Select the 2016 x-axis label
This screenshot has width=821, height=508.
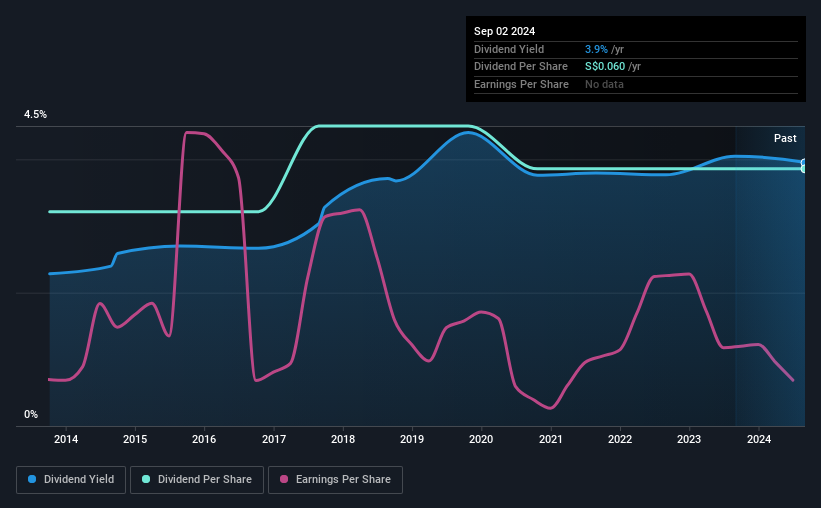[x=204, y=439]
